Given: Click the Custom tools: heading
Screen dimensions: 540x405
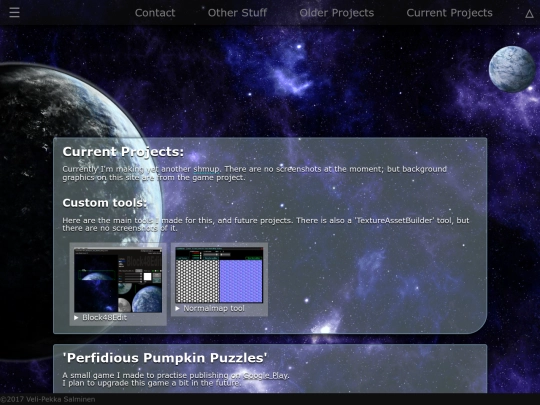Looking at the screenshot, I should [x=105, y=203].
